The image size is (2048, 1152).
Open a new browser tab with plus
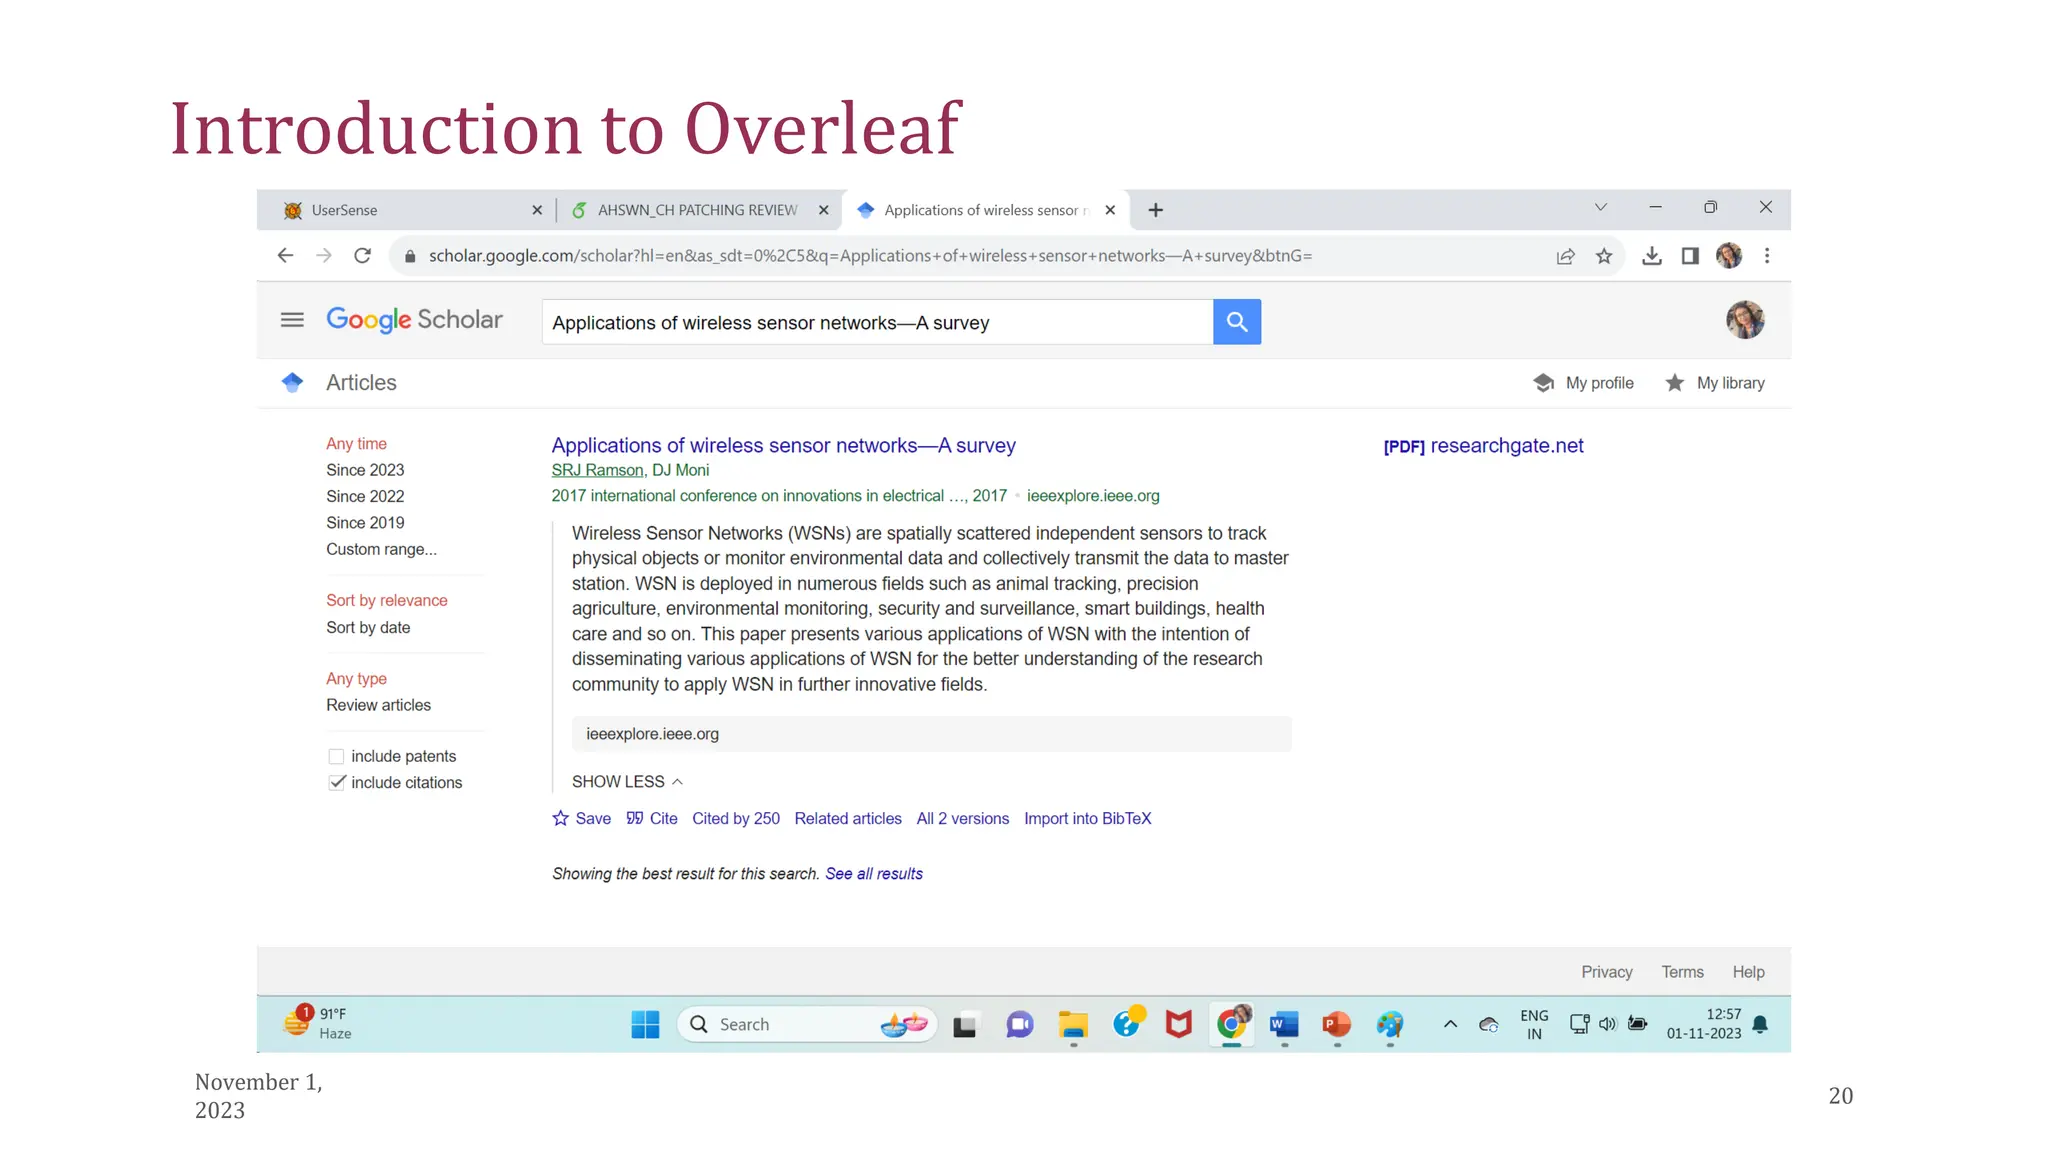[1155, 210]
